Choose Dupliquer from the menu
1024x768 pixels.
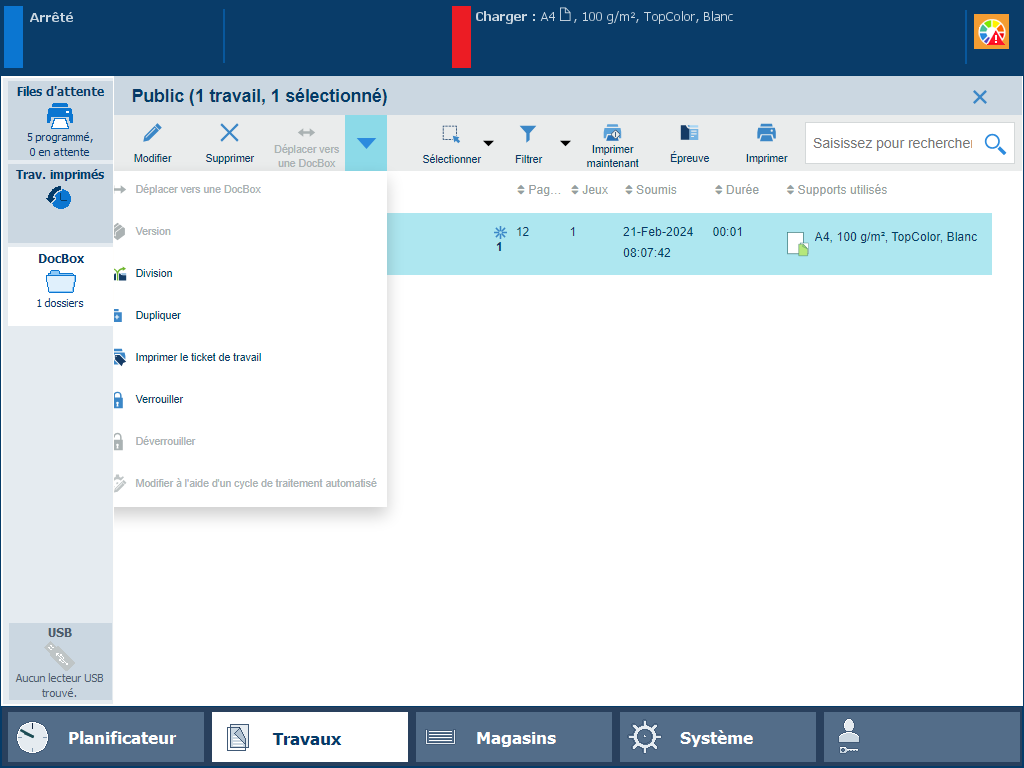[x=158, y=315]
